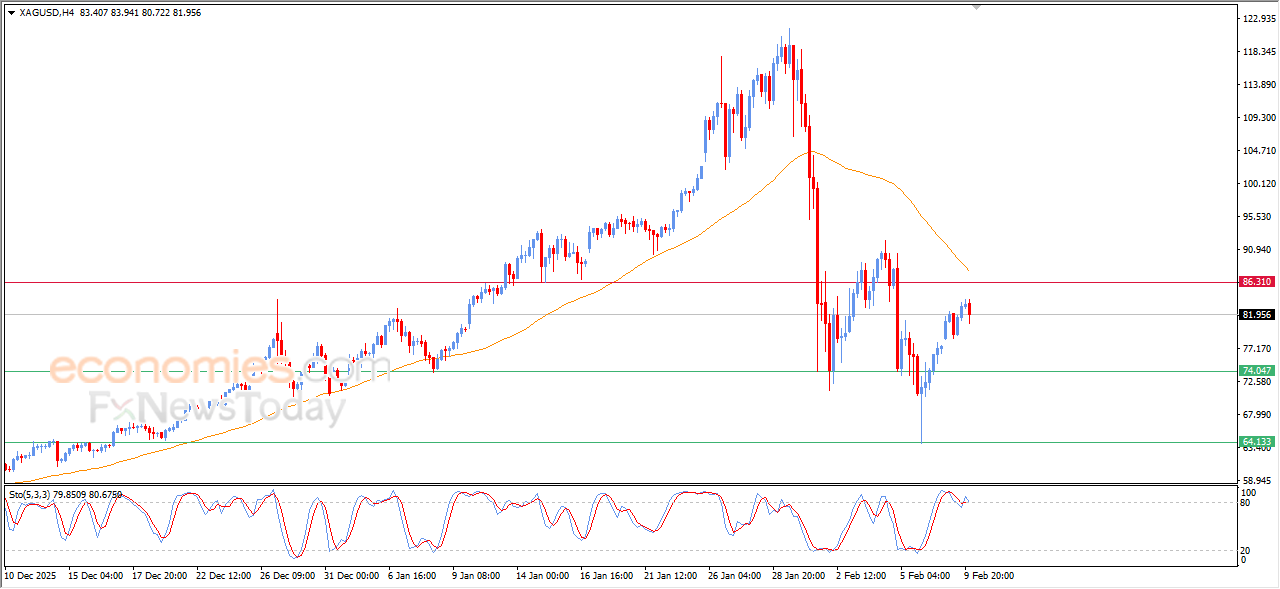Click the 122.935 price axis label
Image resolution: width=1280 pixels, height=589 pixels.
1256,18
